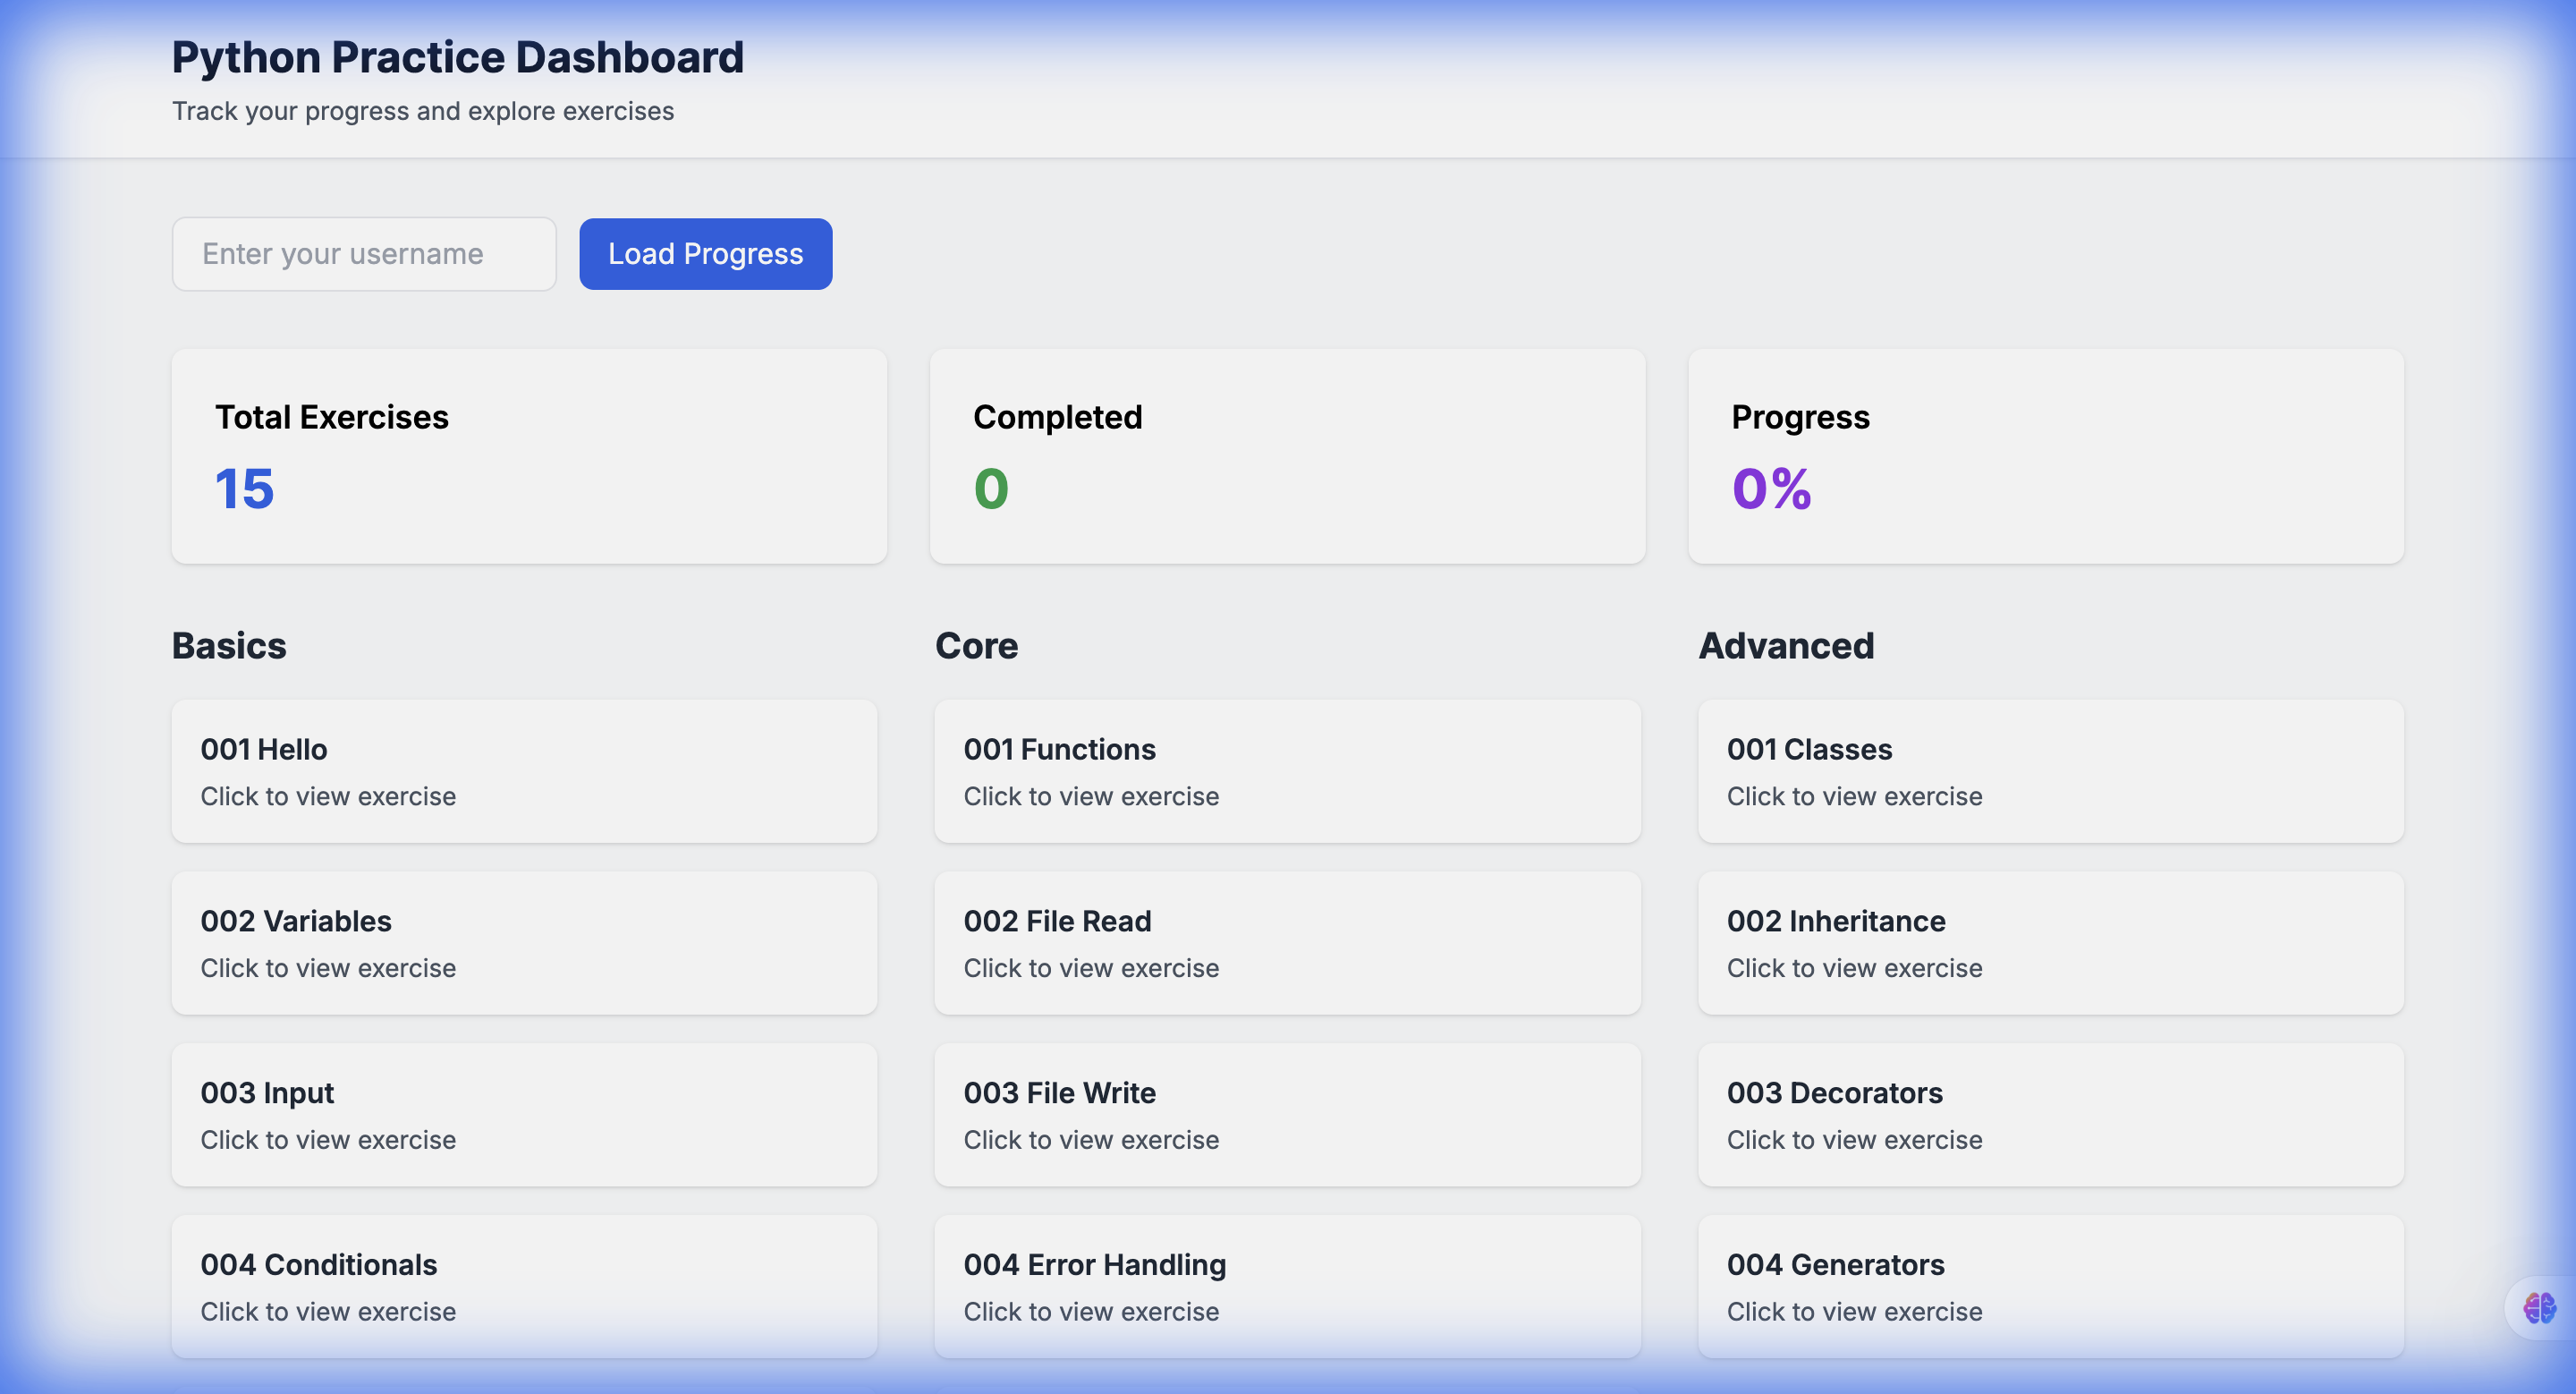The image size is (2576, 1394).
Task: View the 004 Conditionals exercise
Action: 524,1286
